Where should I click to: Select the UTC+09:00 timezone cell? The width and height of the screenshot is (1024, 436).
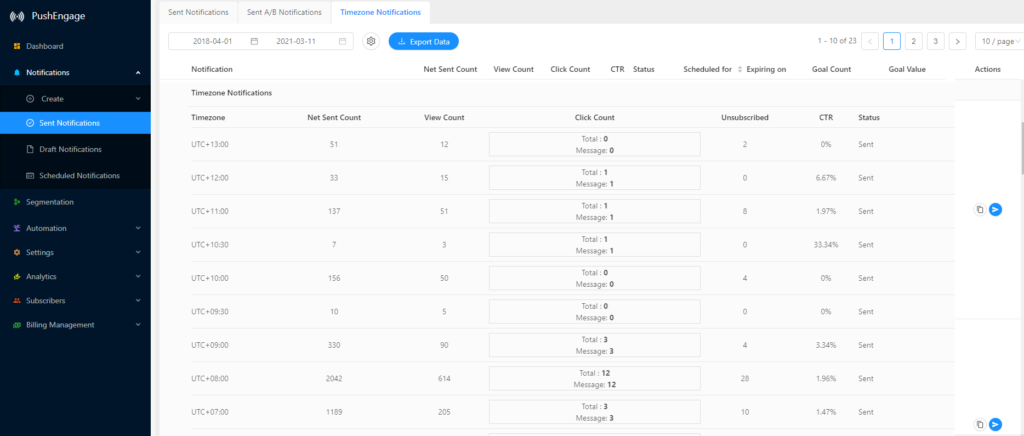210,345
